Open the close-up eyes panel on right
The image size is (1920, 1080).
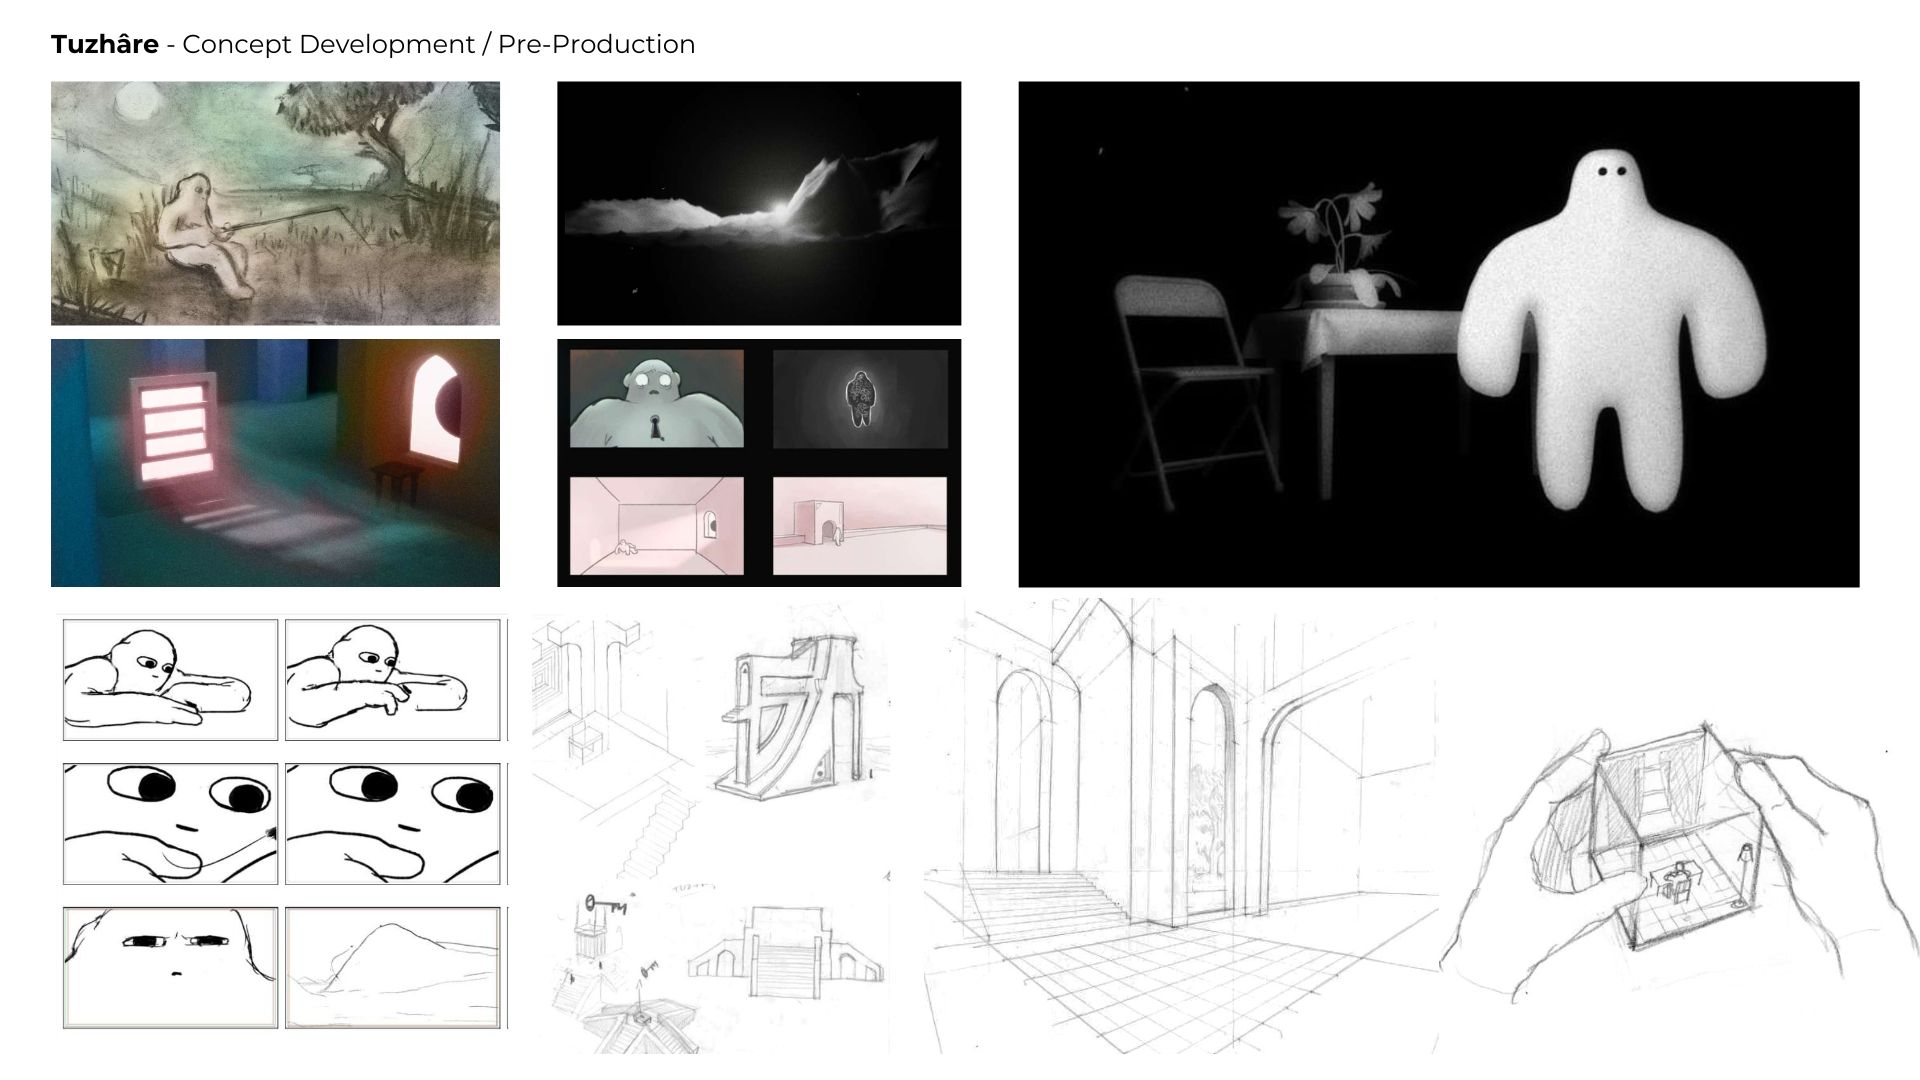click(x=392, y=824)
